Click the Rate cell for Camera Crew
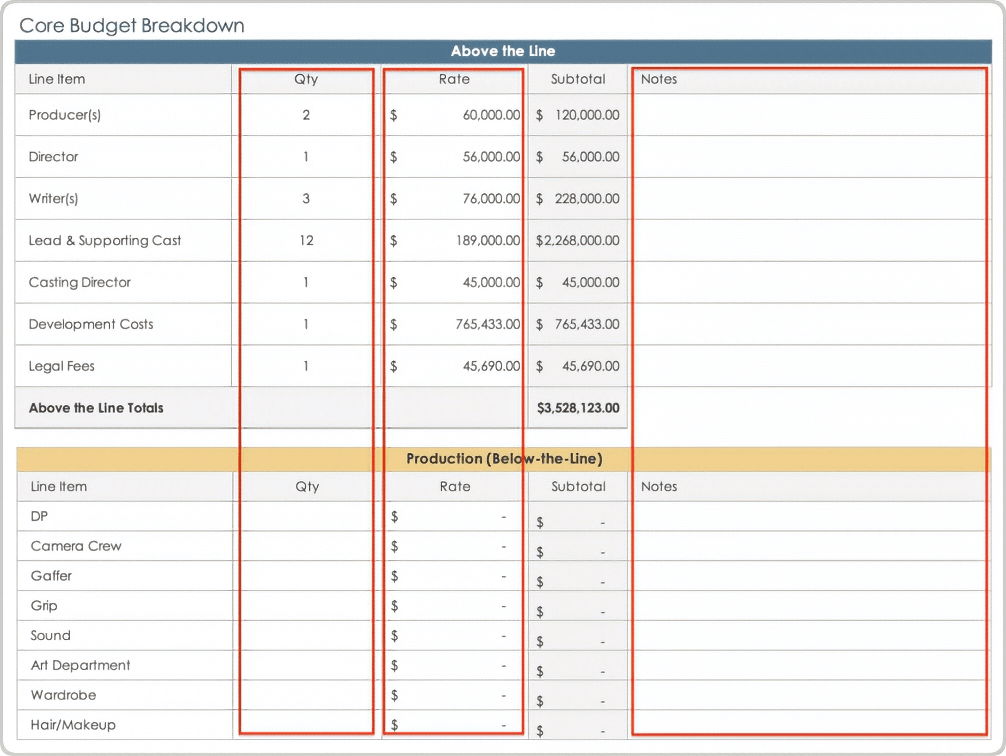This screenshot has width=1006, height=756. coord(454,547)
